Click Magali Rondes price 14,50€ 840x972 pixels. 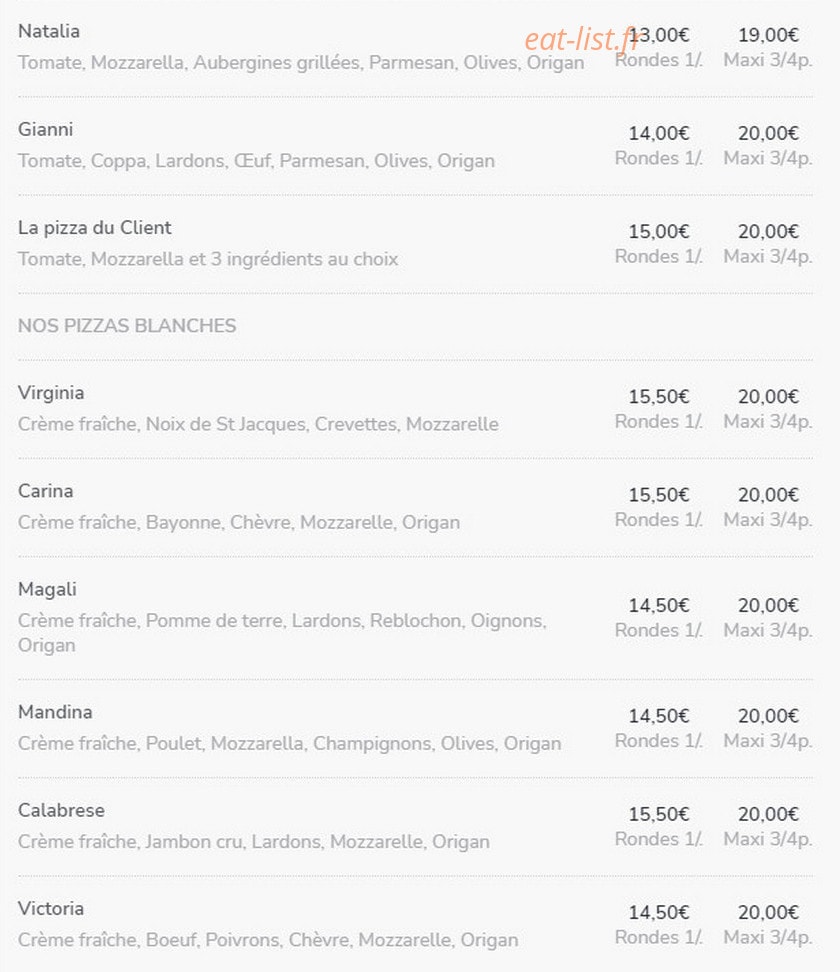pyautogui.click(x=659, y=606)
